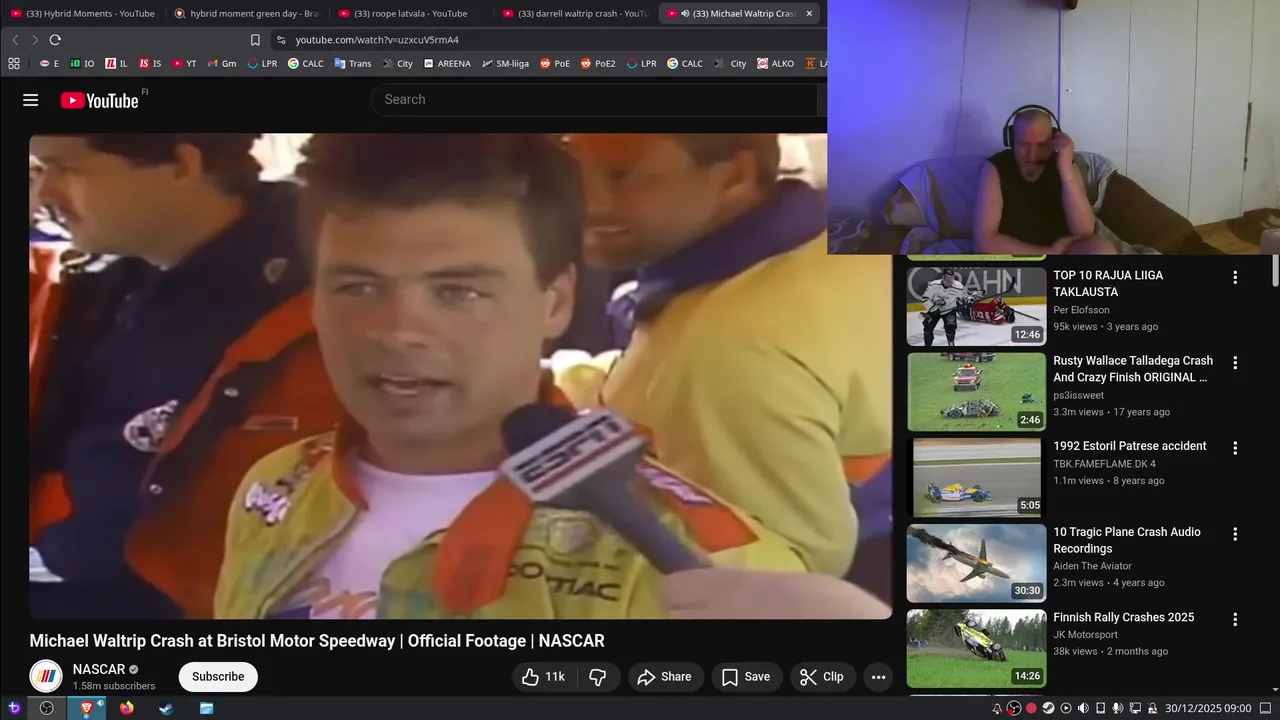Click the YouTube search field
The width and height of the screenshot is (1280, 720).
coord(595,100)
